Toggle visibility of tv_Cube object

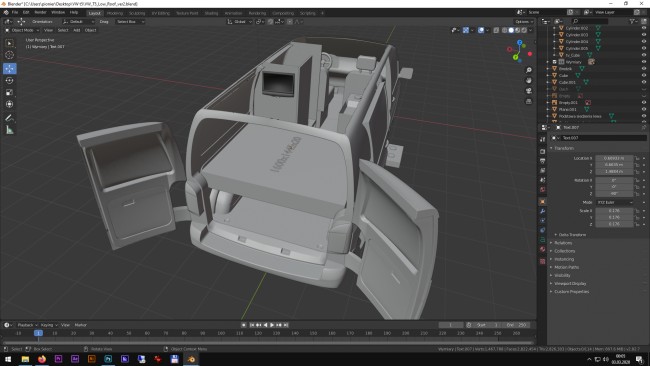click(644, 55)
